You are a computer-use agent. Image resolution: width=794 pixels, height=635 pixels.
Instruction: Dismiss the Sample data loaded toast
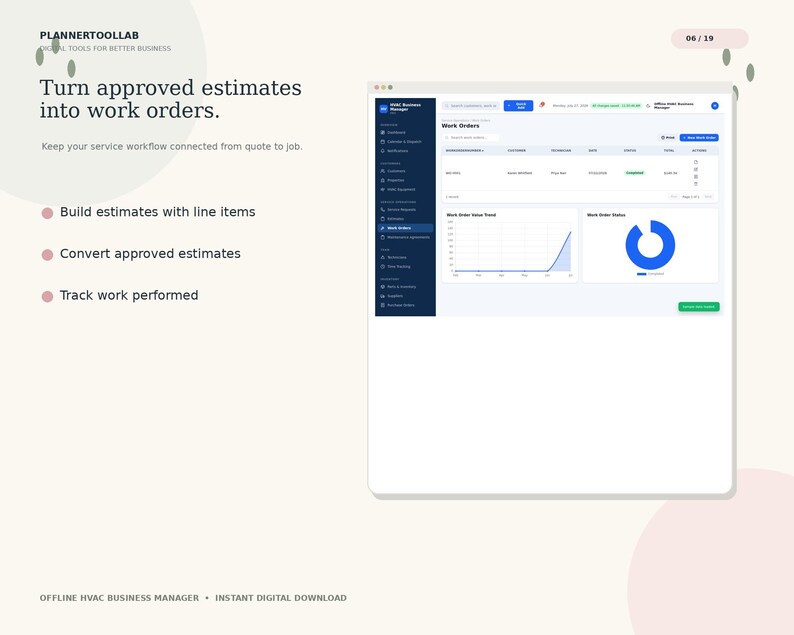[x=699, y=307]
